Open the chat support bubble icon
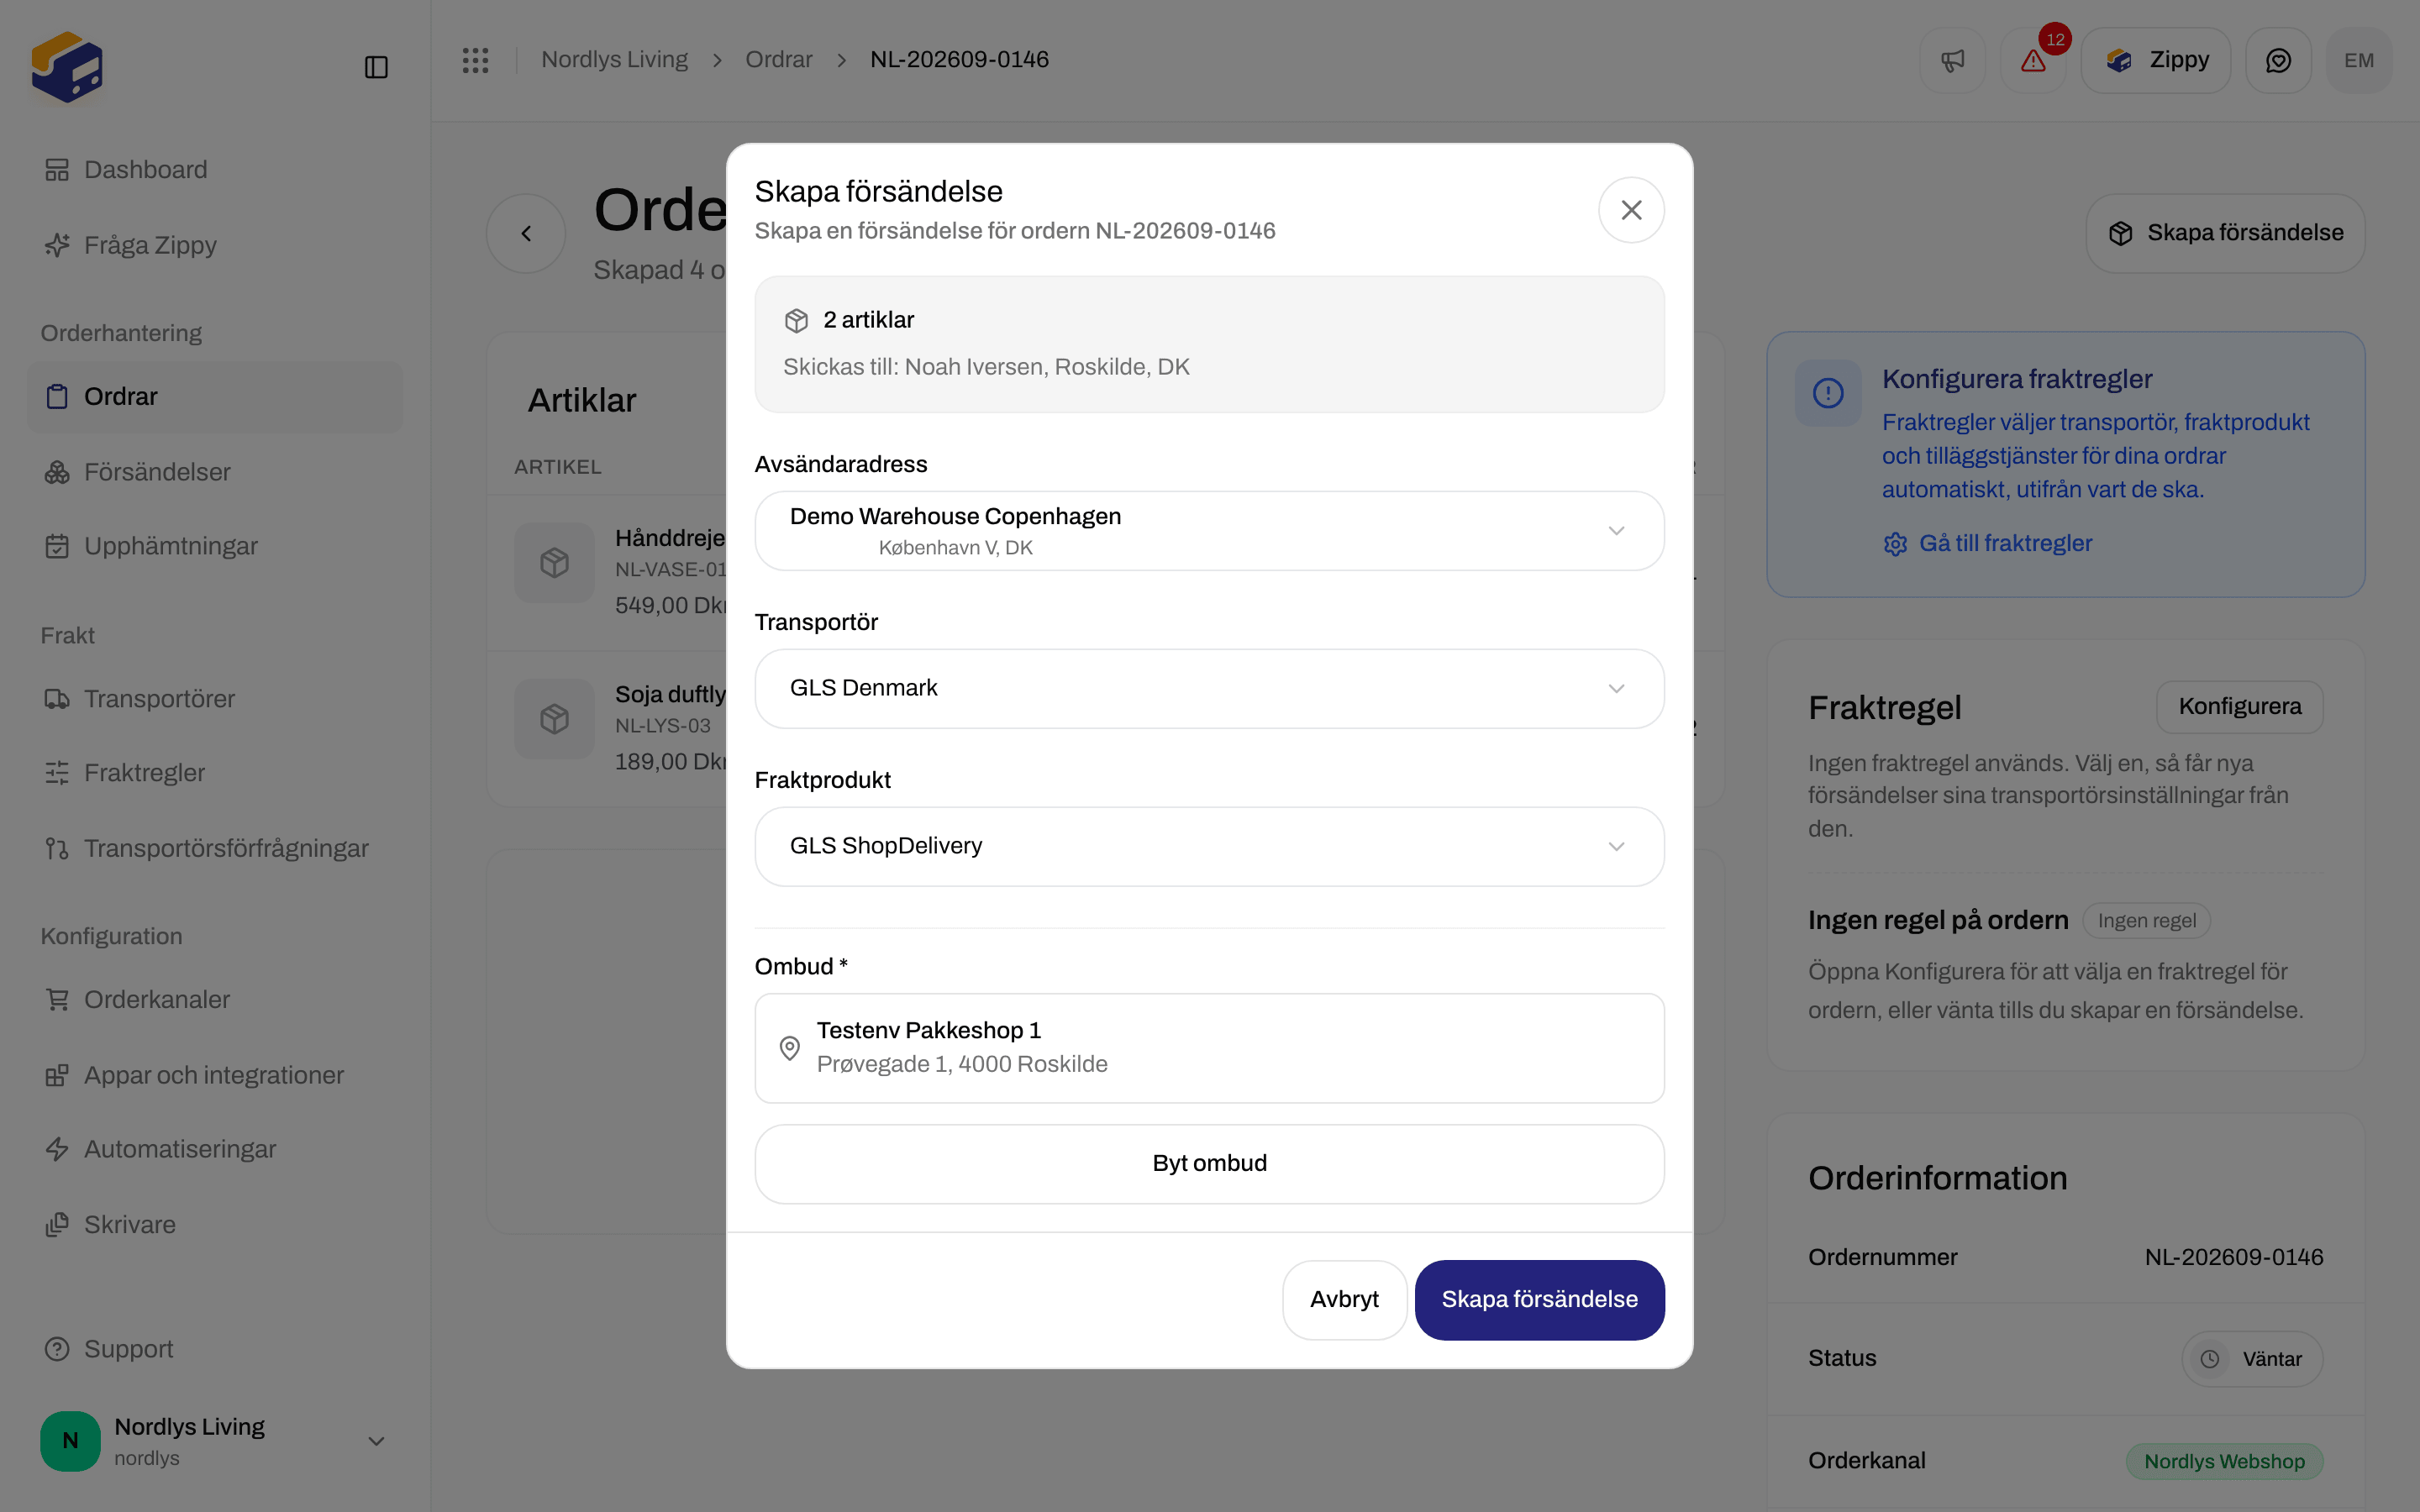This screenshot has width=2420, height=1512. point(2278,60)
